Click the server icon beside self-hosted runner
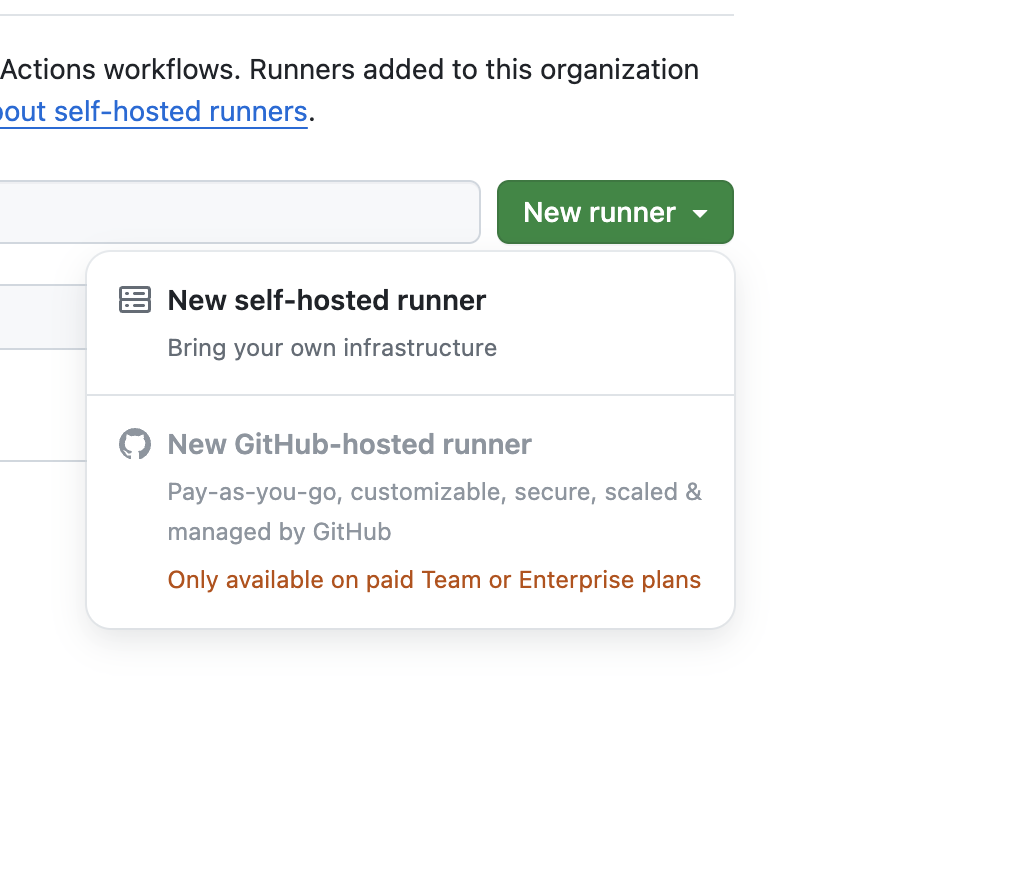The image size is (1032, 892). [x=135, y=300]
